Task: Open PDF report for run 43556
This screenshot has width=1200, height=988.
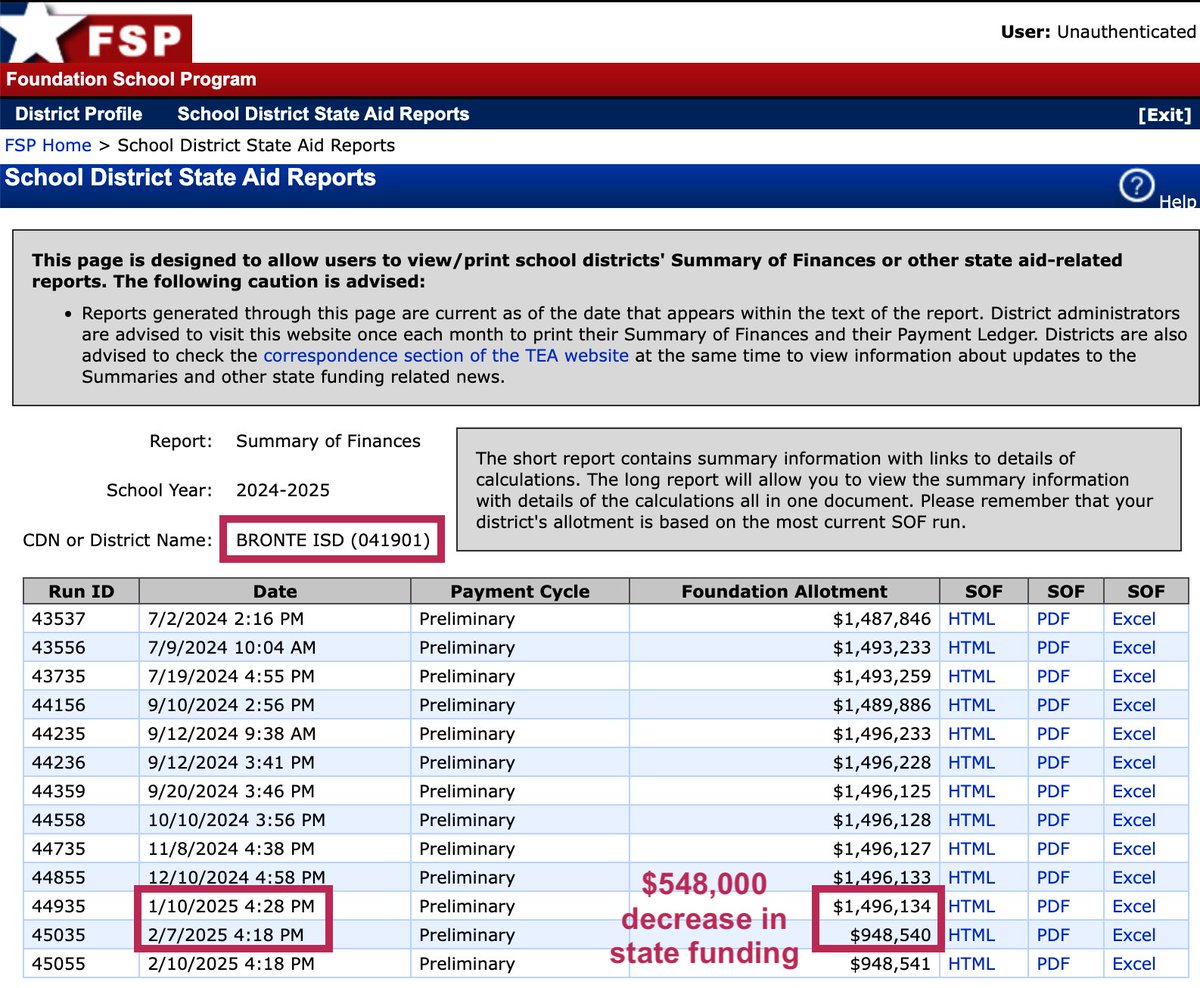Action: pos(1053,648)
